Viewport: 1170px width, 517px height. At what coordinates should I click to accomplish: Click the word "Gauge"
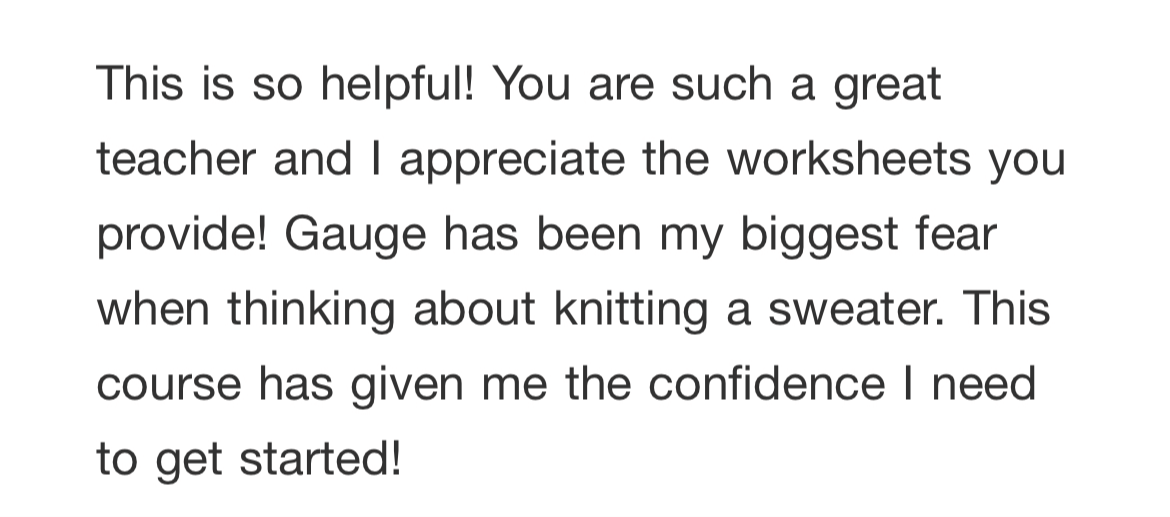[x=355, y=238]
